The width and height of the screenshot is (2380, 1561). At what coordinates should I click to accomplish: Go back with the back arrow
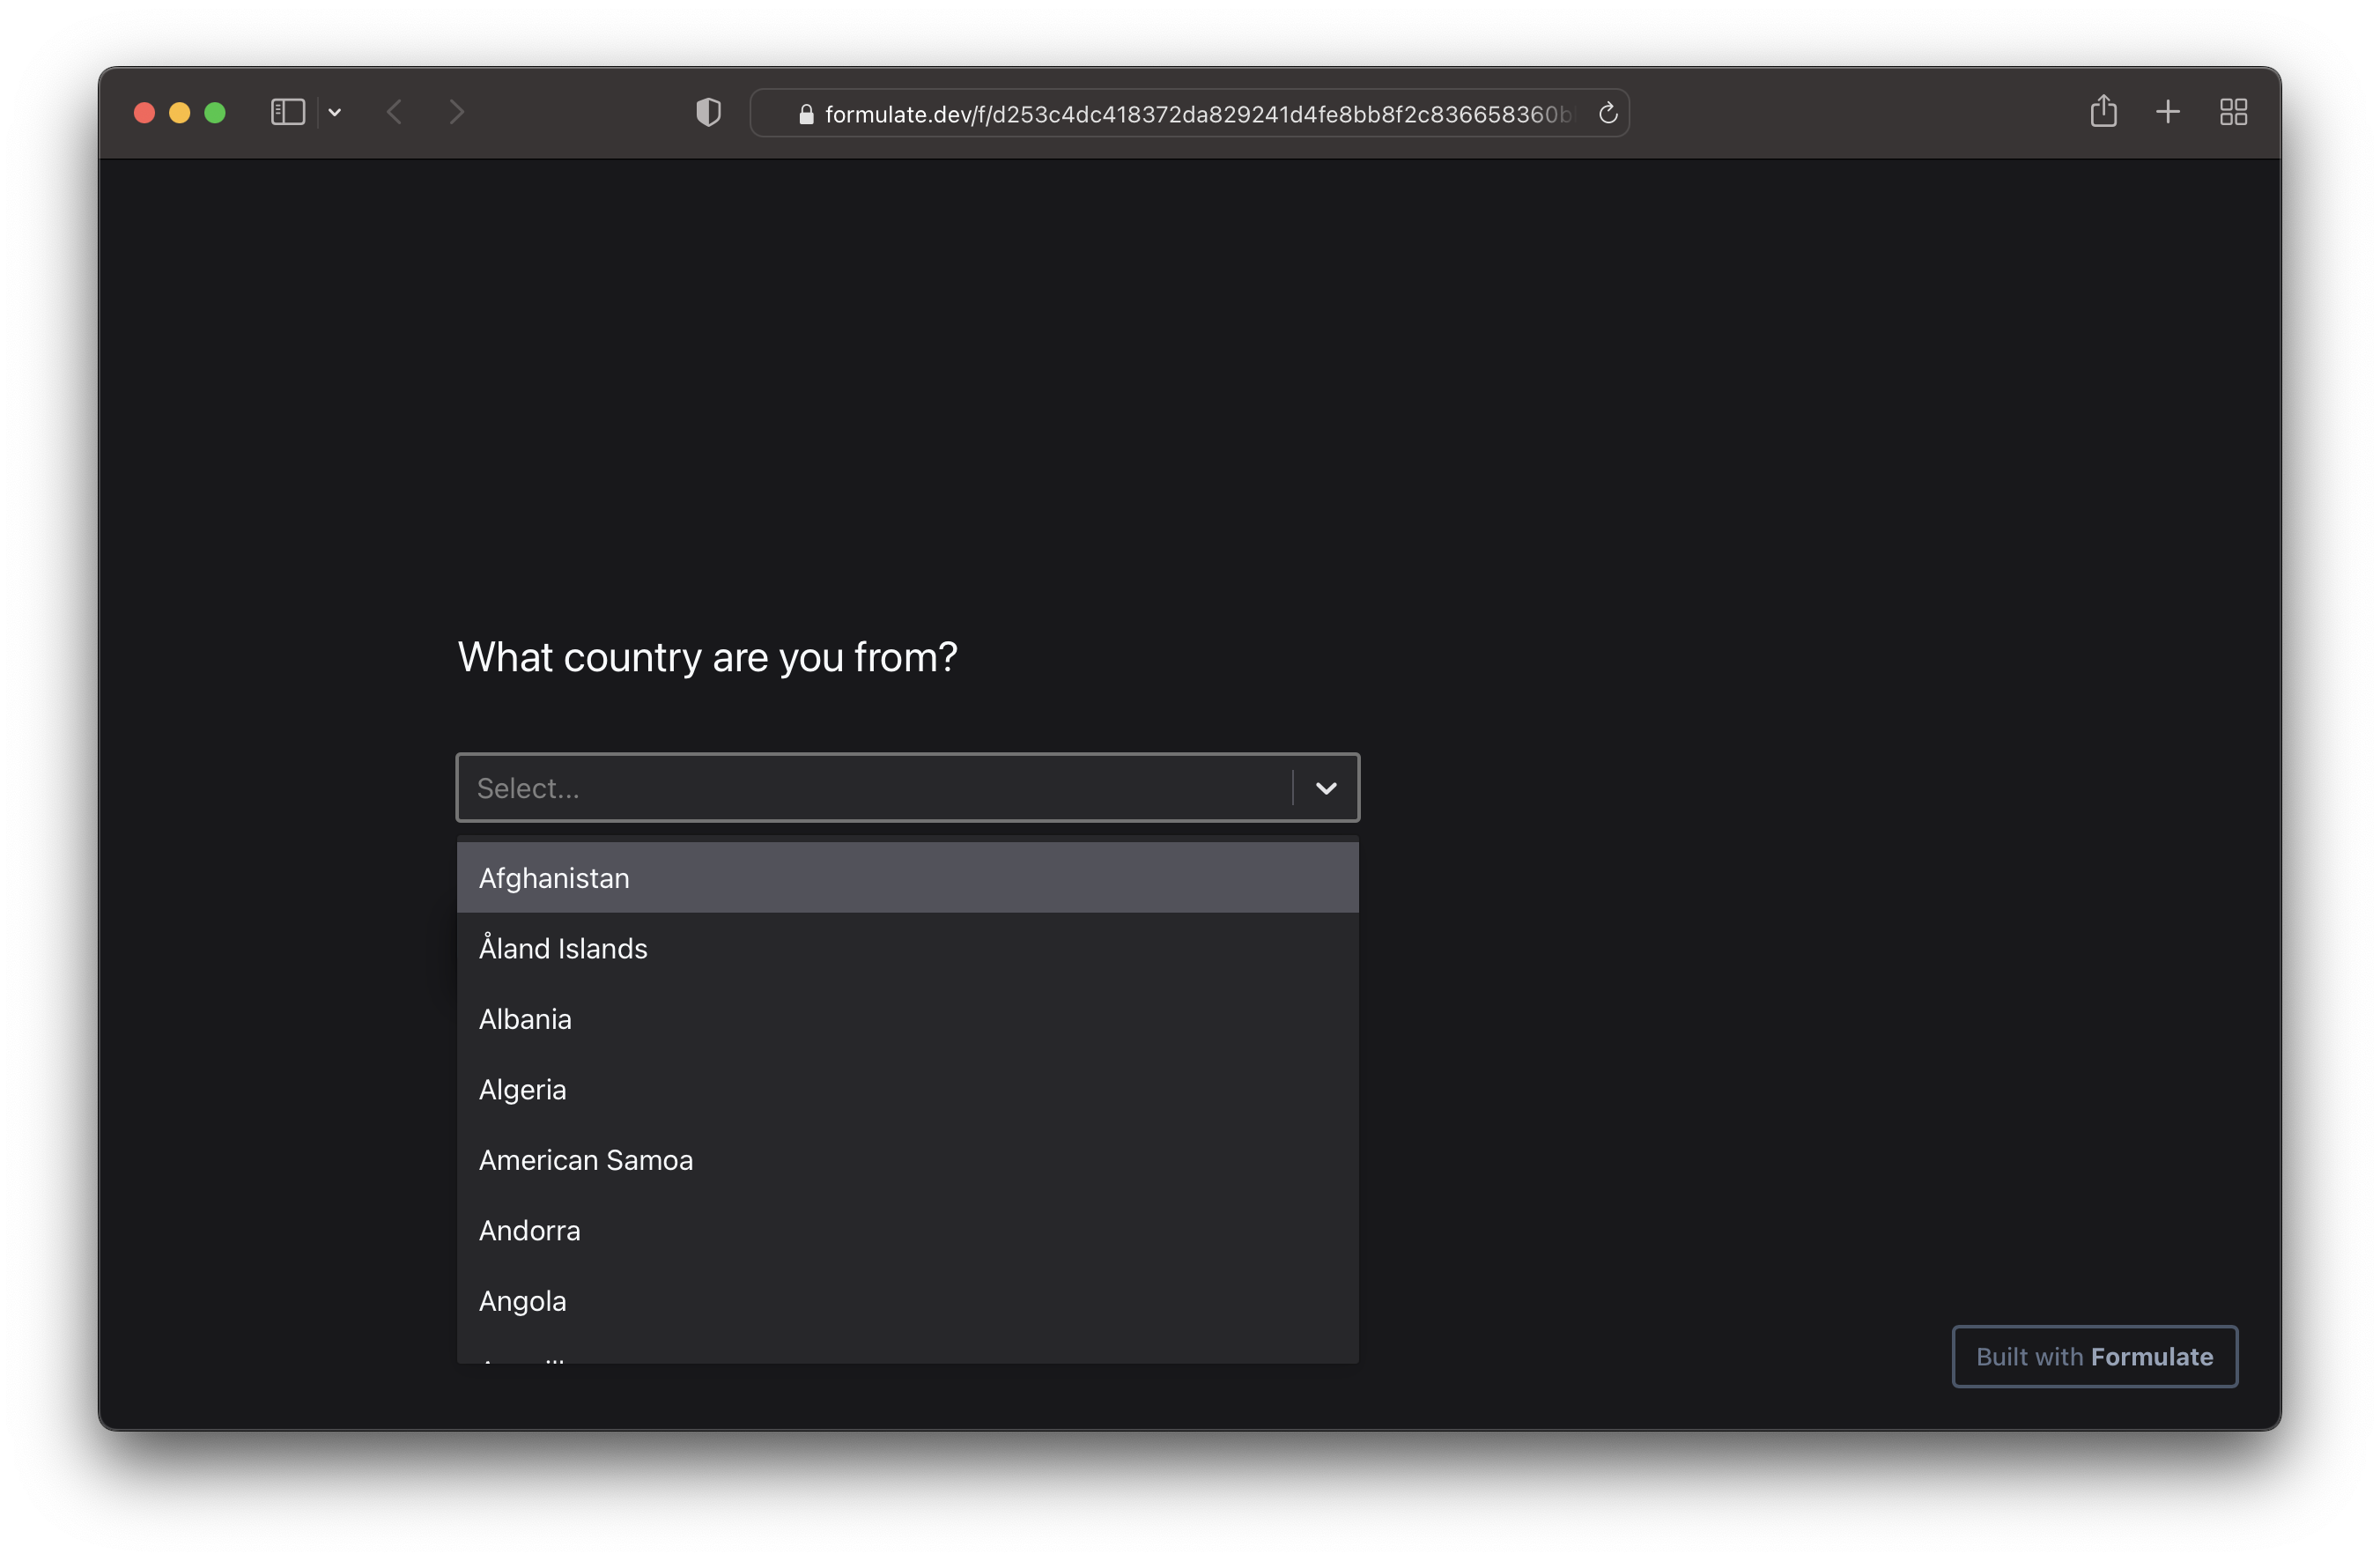[x=395, y=112]
